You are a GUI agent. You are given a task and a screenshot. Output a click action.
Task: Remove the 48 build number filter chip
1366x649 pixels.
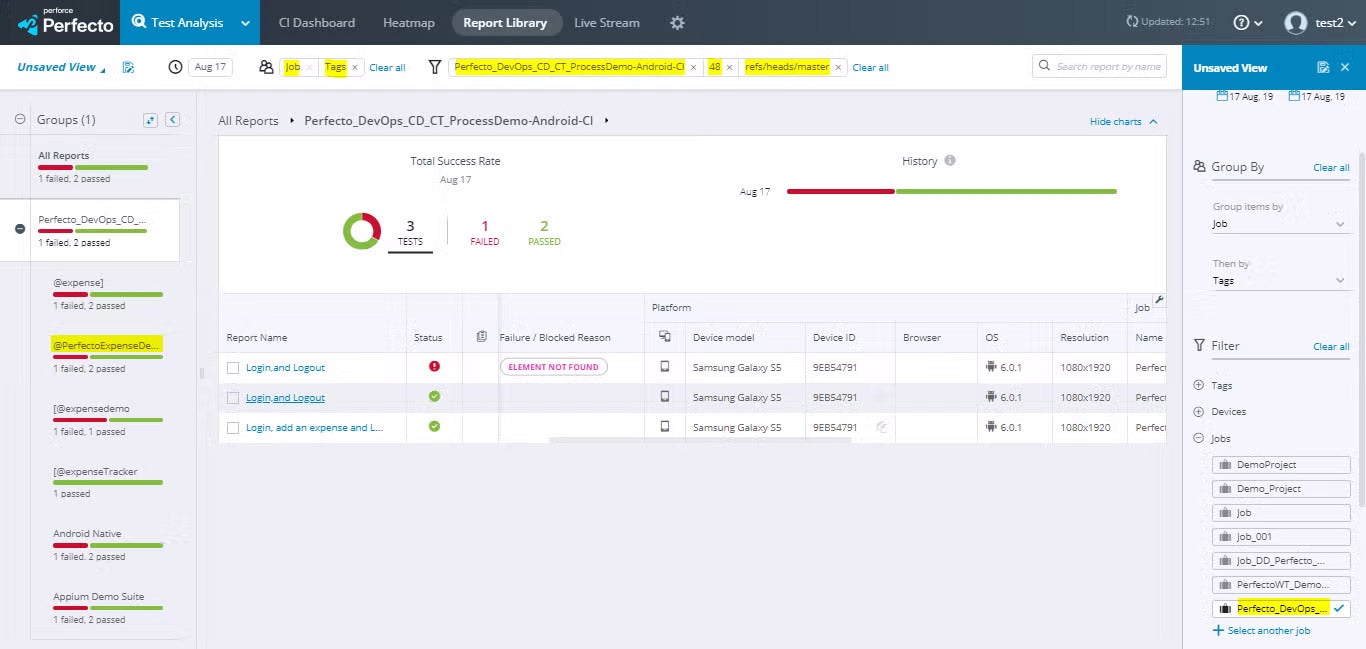click(x=729, y=67)
